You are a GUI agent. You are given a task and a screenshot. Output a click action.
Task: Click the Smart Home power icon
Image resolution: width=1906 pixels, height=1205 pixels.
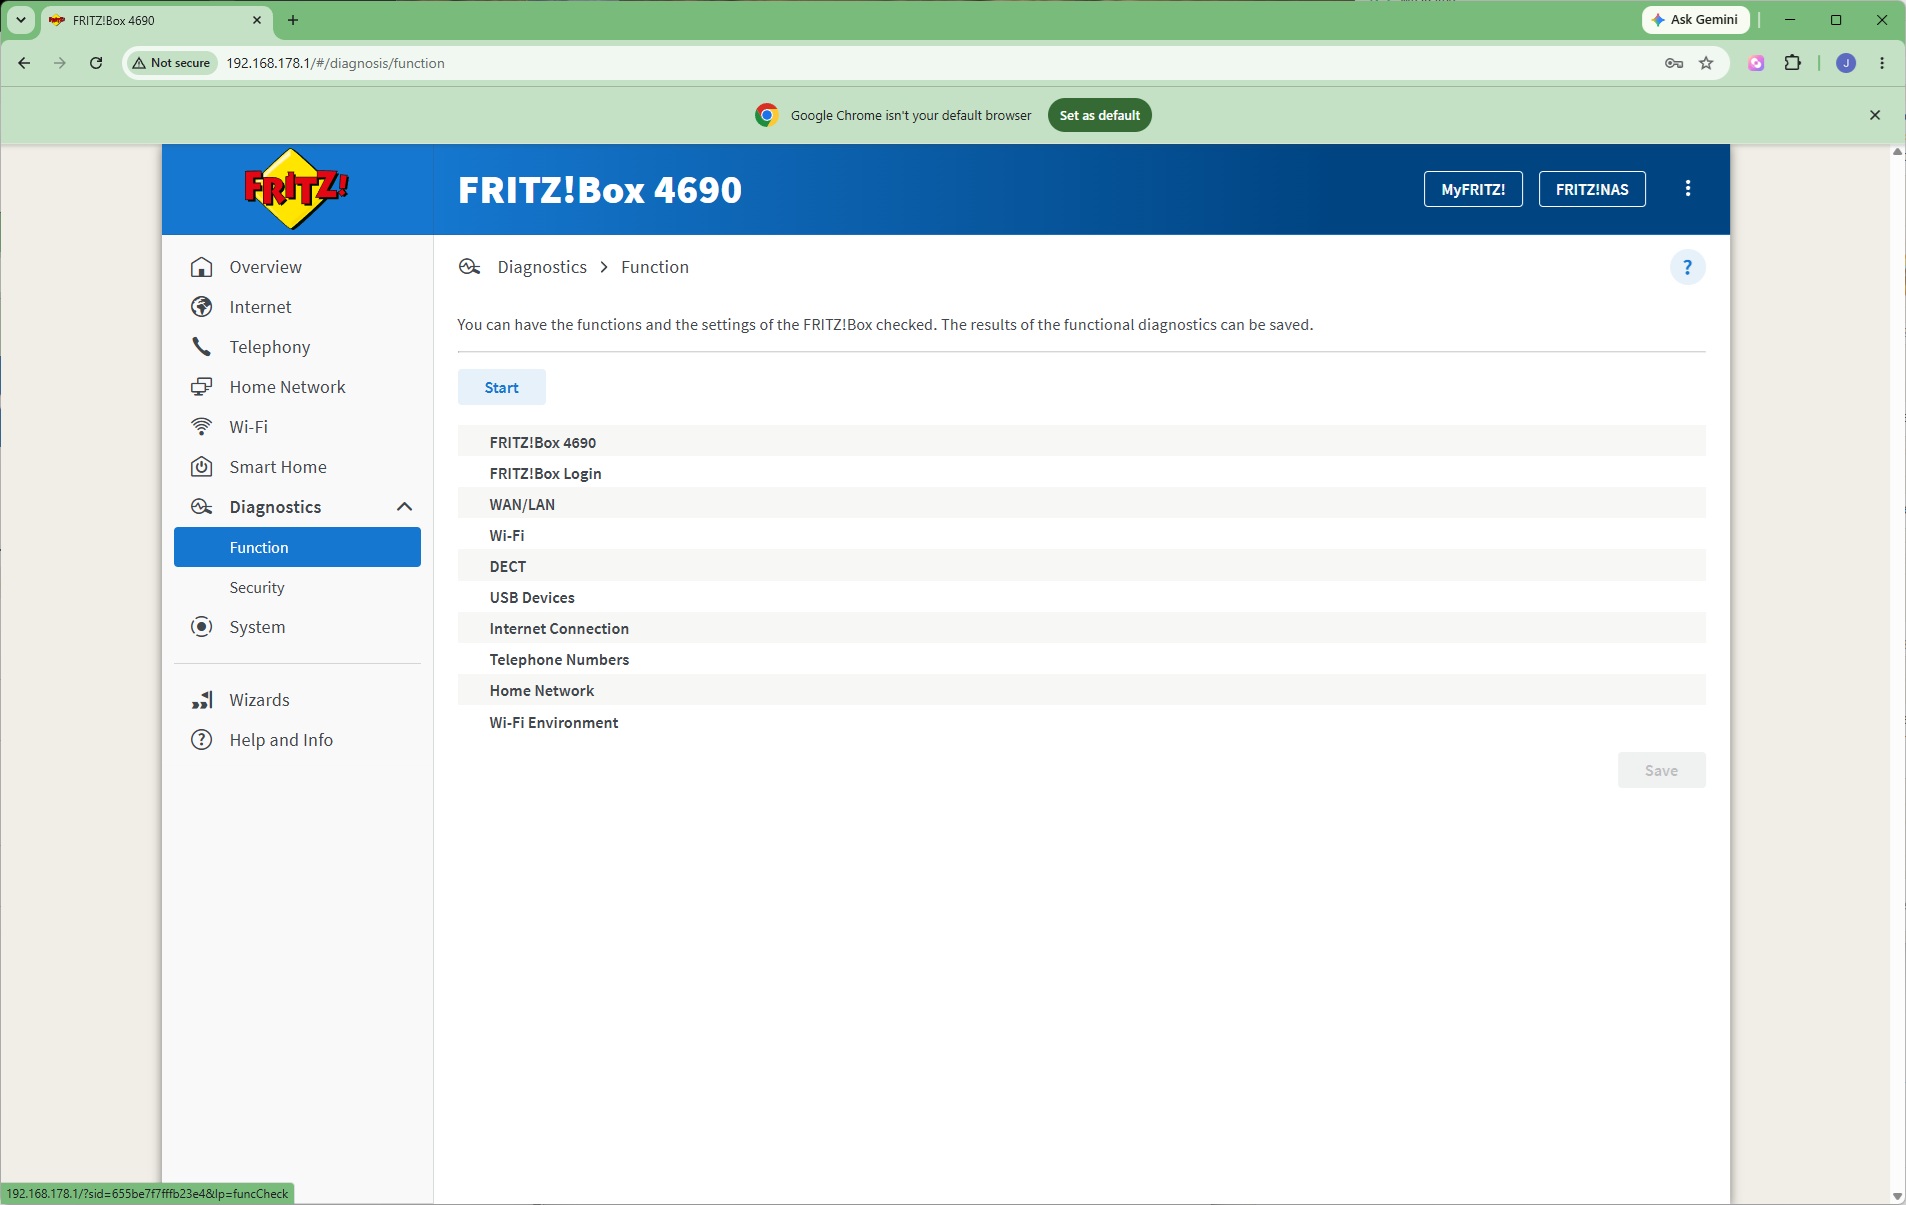[202, 467]
